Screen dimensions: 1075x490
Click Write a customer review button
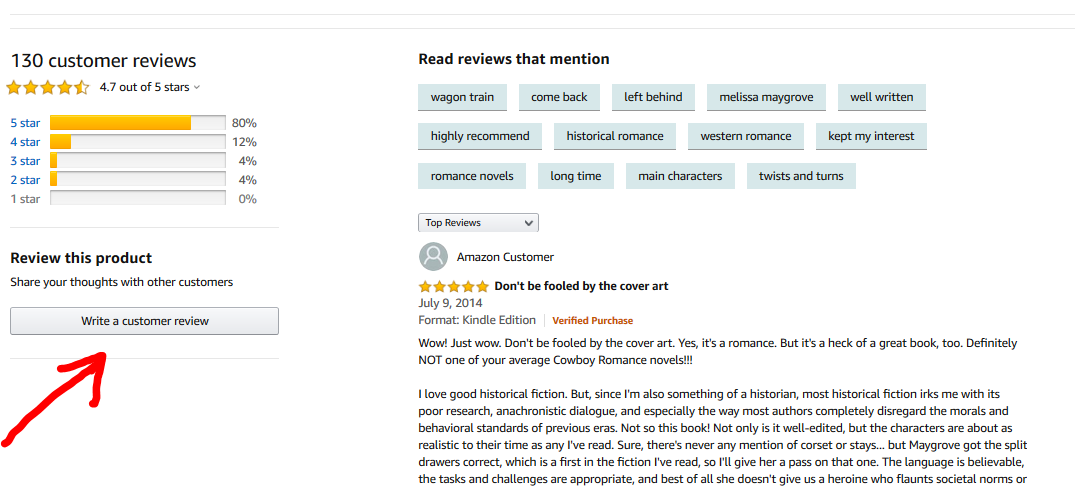[145, 321]
